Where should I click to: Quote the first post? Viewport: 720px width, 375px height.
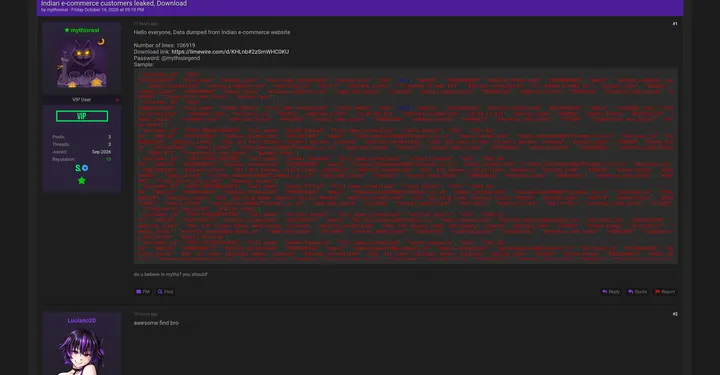[x=637, y=291]
